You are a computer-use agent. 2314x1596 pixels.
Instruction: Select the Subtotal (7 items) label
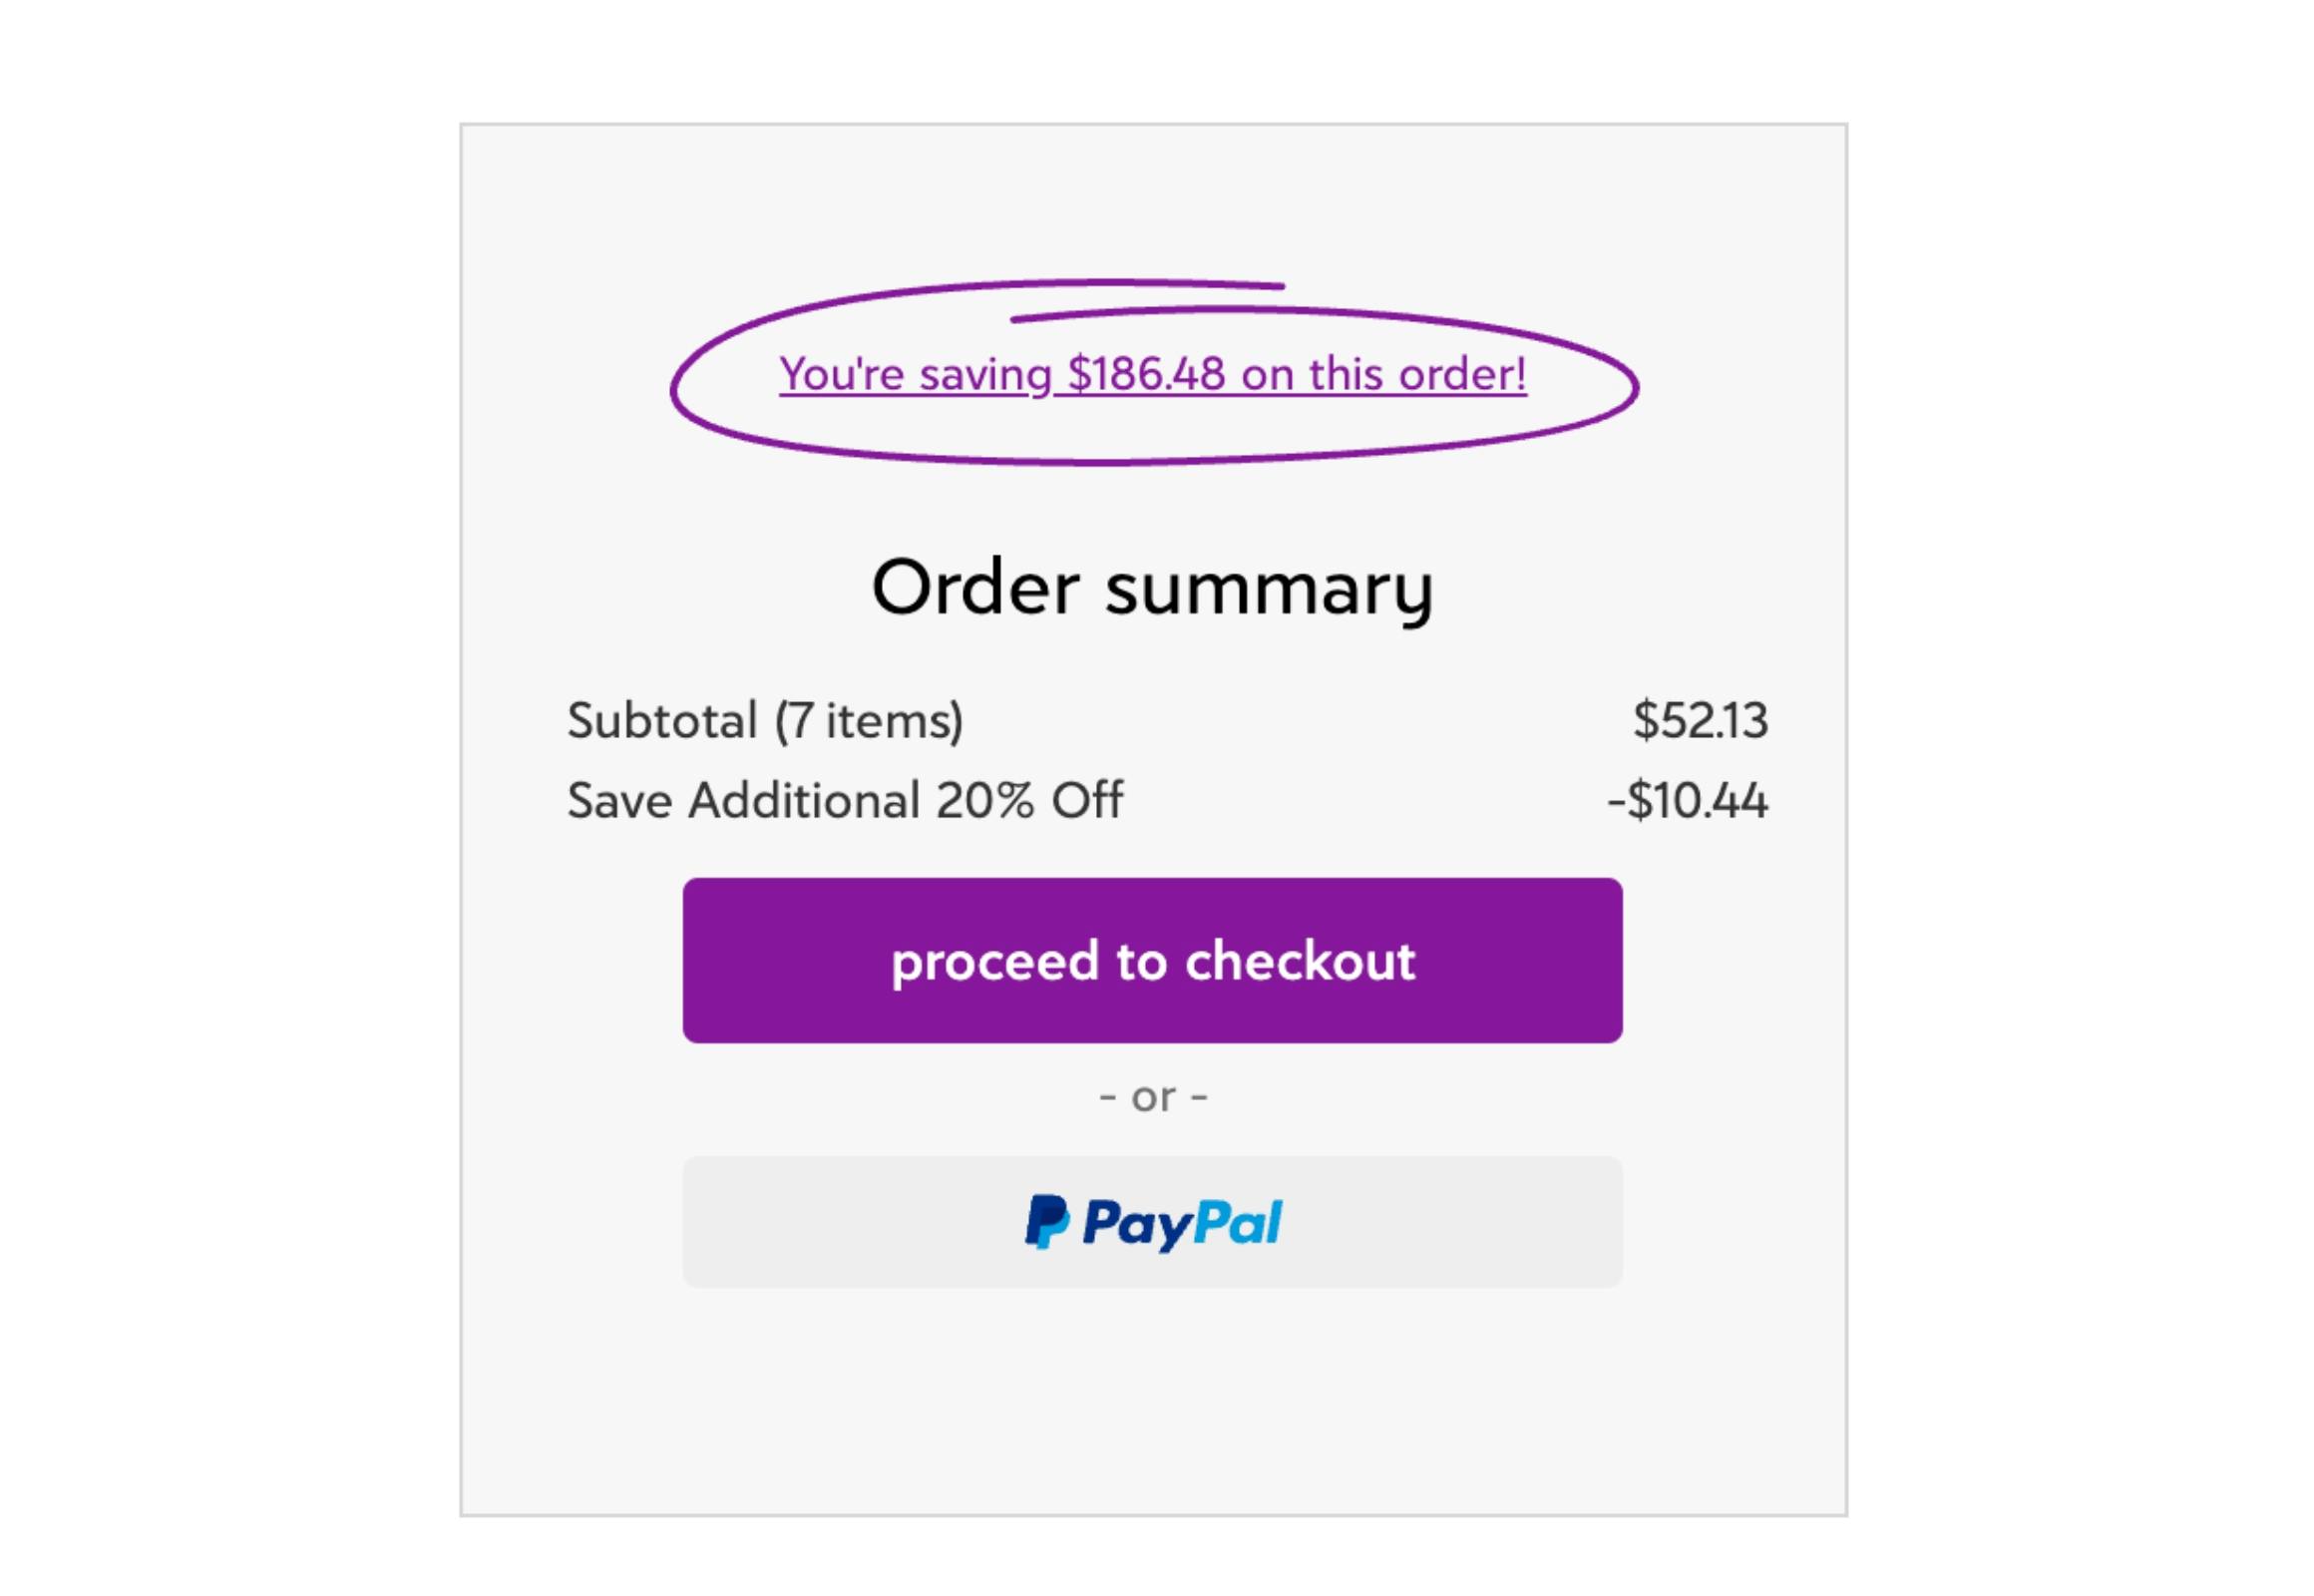[764, 720]
